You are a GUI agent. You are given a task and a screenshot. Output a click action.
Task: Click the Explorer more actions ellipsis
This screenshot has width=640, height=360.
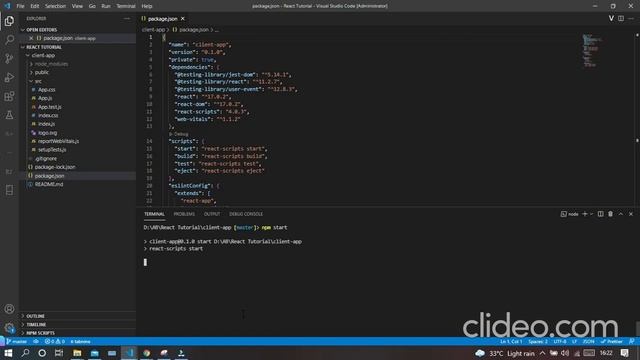127,18
